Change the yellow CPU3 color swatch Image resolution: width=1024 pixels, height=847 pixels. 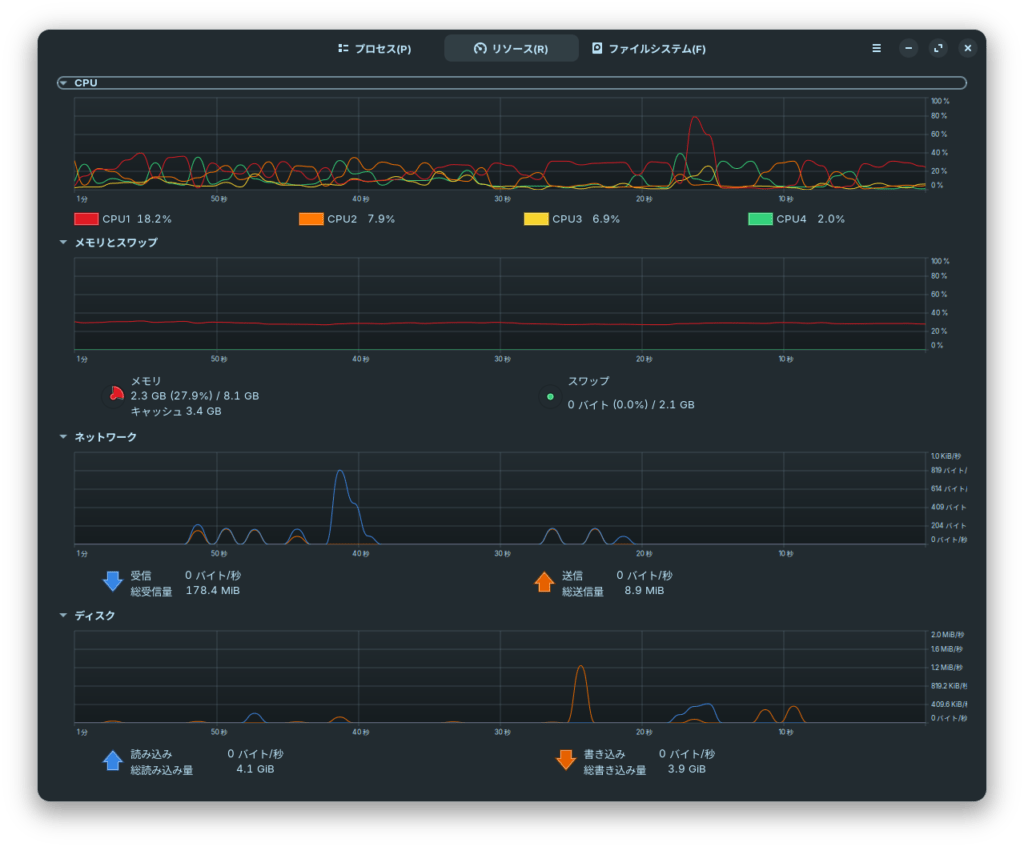click(x=536, y=219)
